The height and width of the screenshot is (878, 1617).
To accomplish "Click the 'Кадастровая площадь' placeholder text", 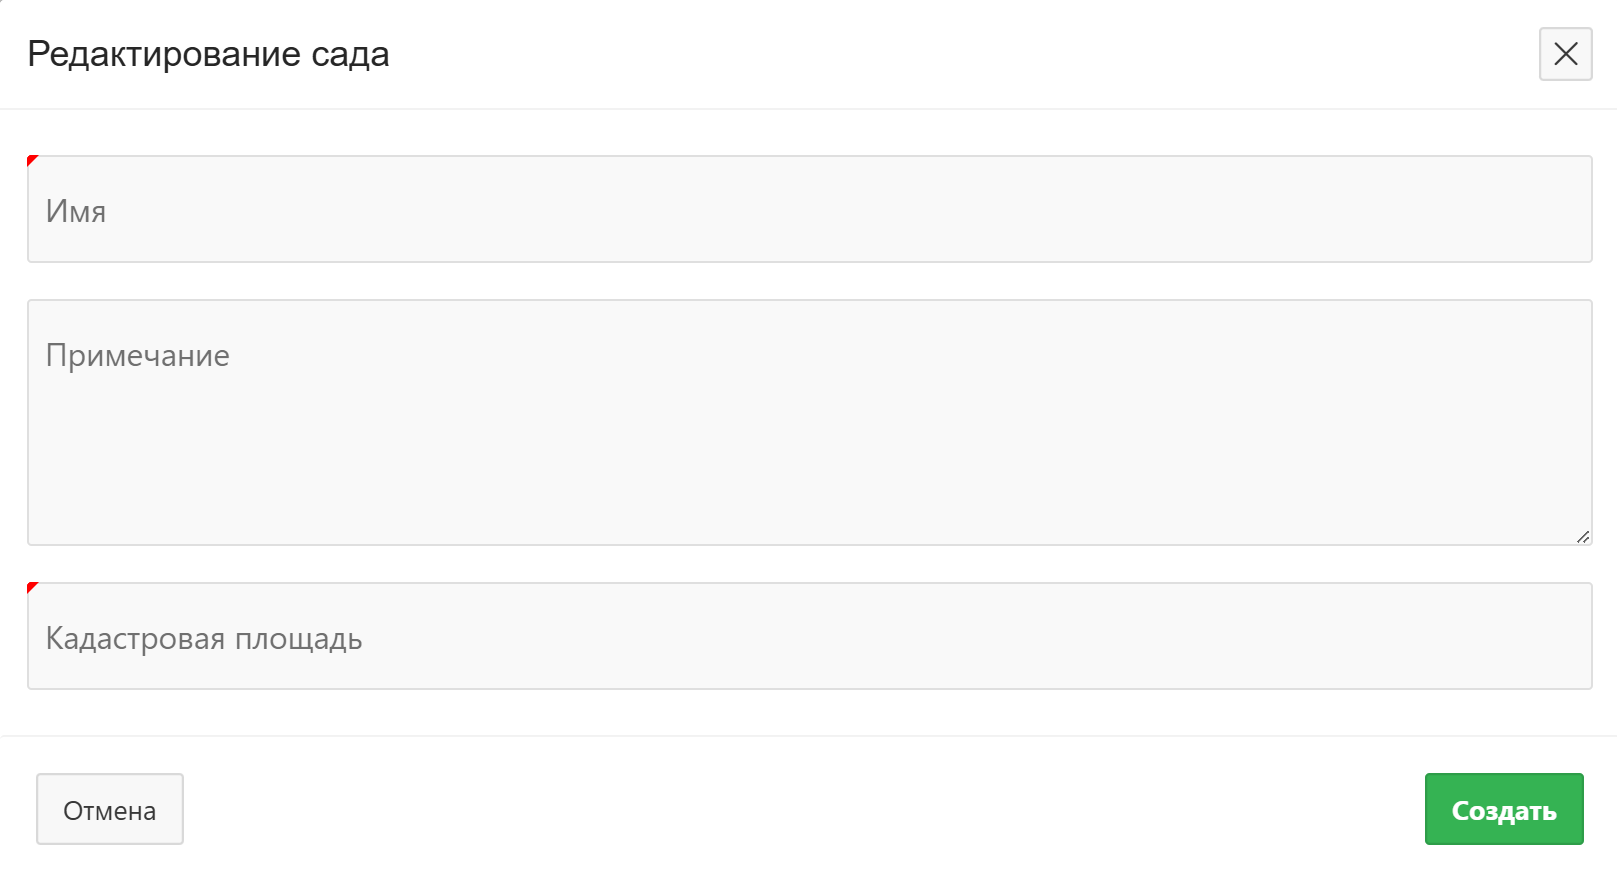I will (204, 639).
